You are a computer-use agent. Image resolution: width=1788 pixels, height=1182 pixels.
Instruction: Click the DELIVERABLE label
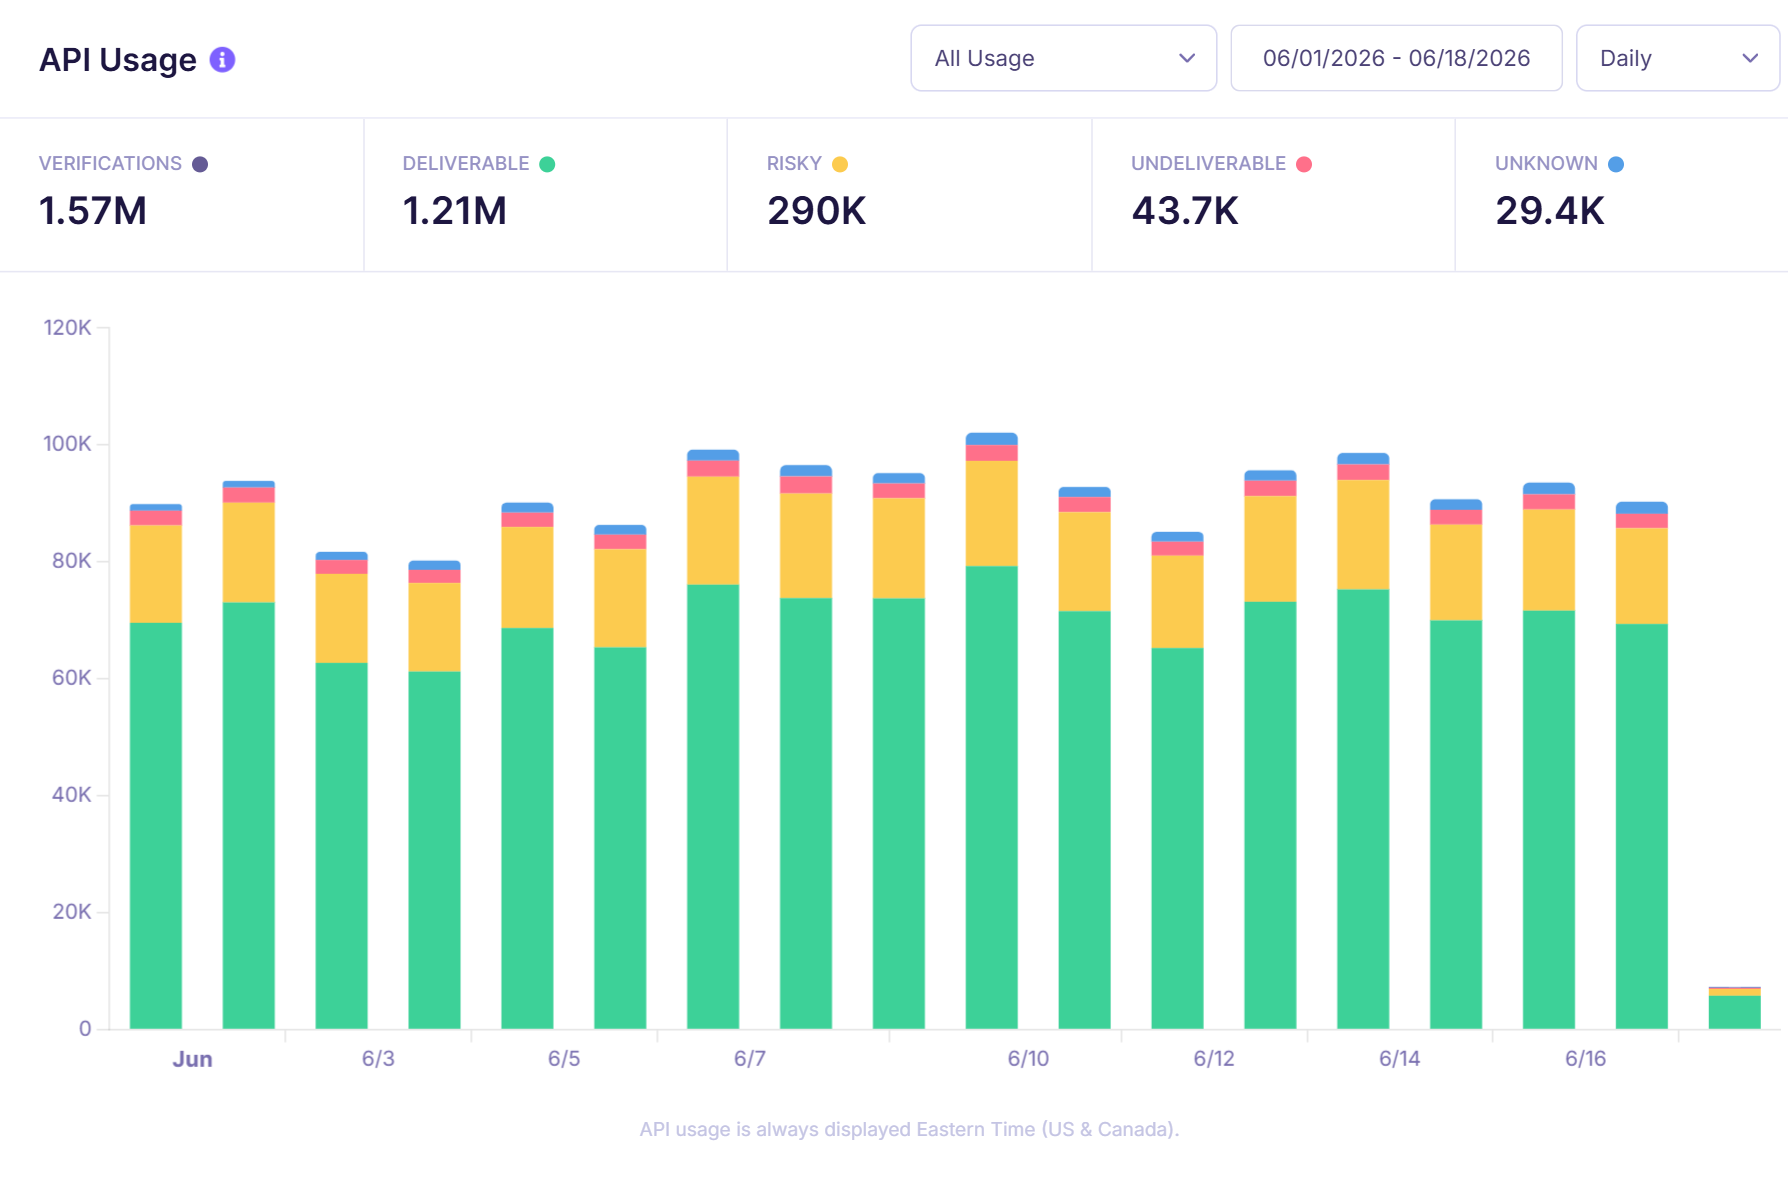click(x=466, y=163)
